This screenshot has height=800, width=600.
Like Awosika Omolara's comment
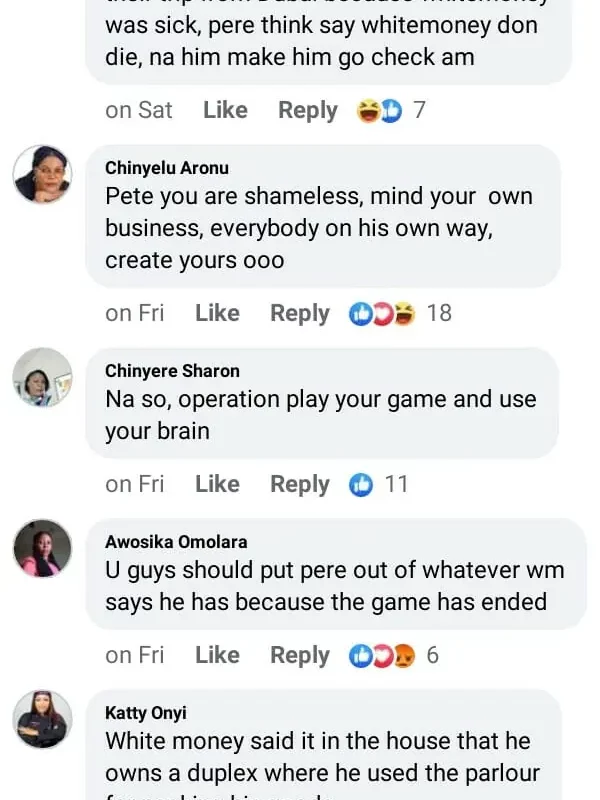coord(217,656)
